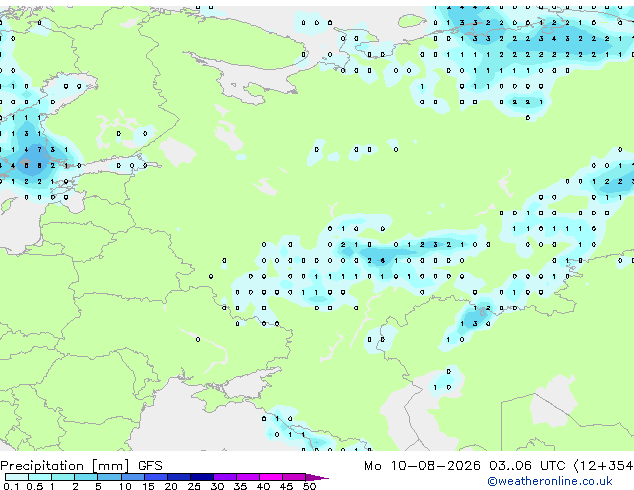Pick the legend swatch between 2 and 5

point(86,477)
